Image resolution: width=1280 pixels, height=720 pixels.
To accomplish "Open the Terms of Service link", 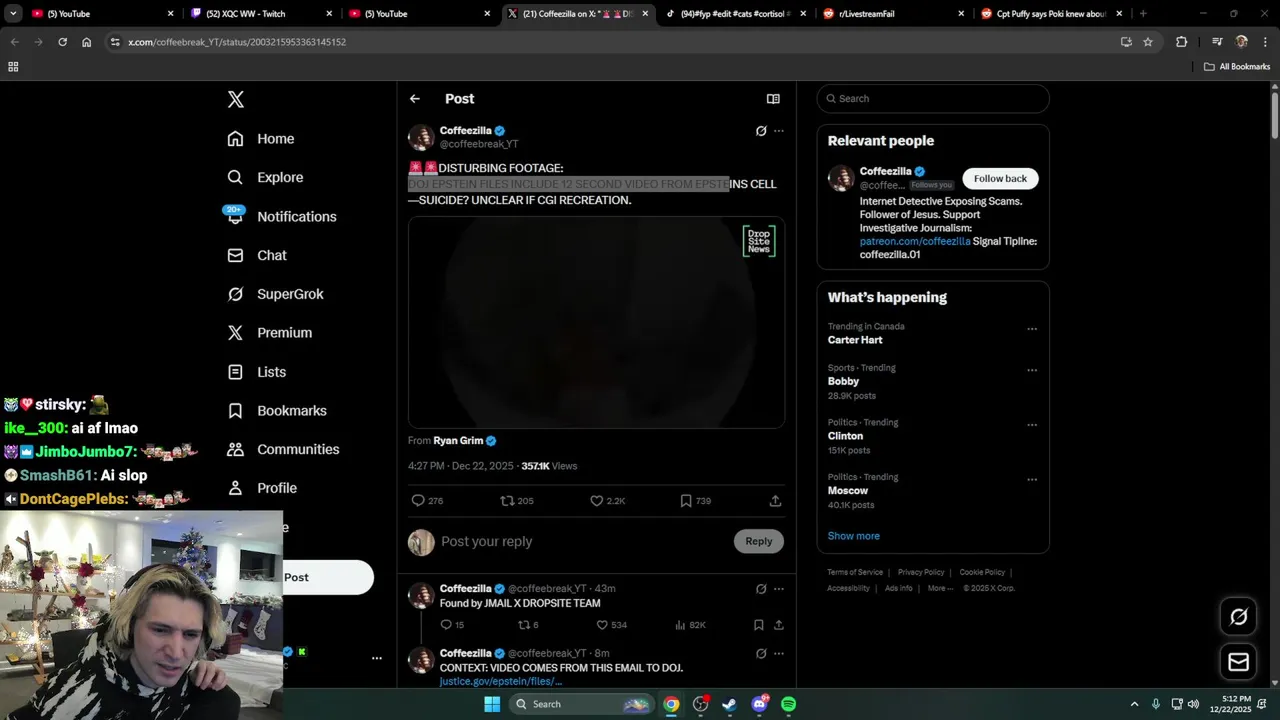I will [x=855, y=572].
